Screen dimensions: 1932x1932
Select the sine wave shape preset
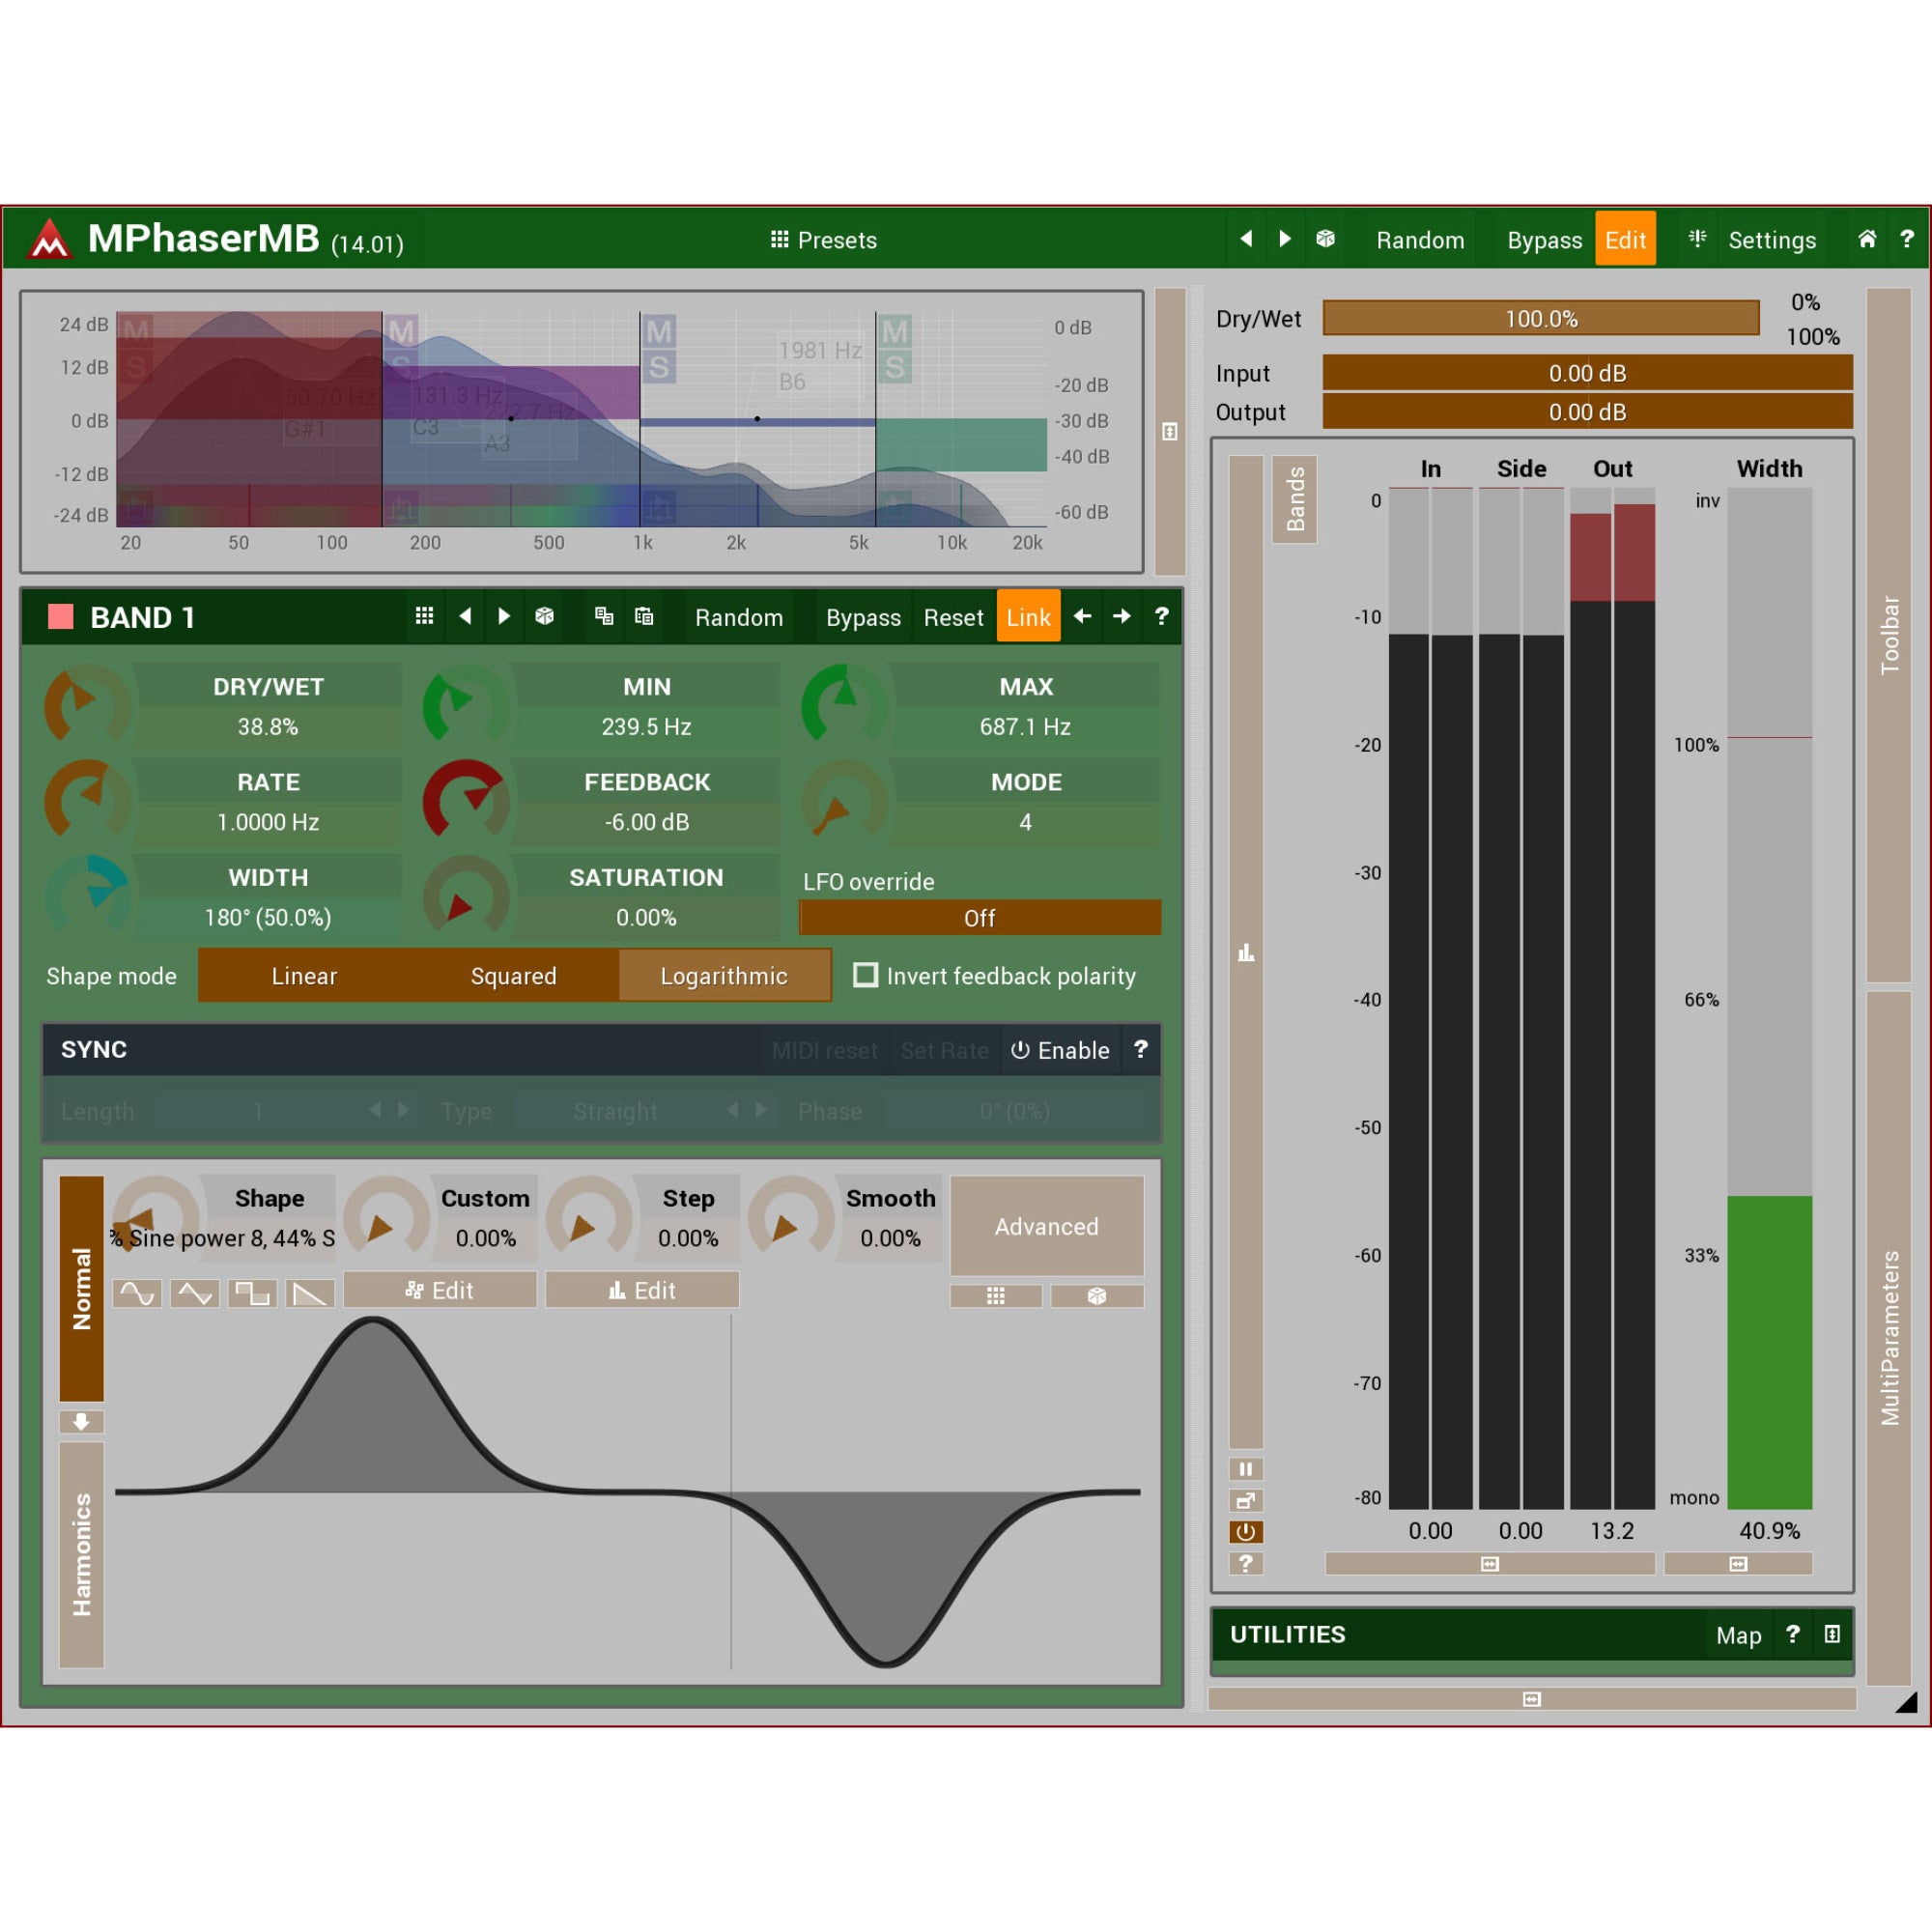click(x=137, y=1293)
